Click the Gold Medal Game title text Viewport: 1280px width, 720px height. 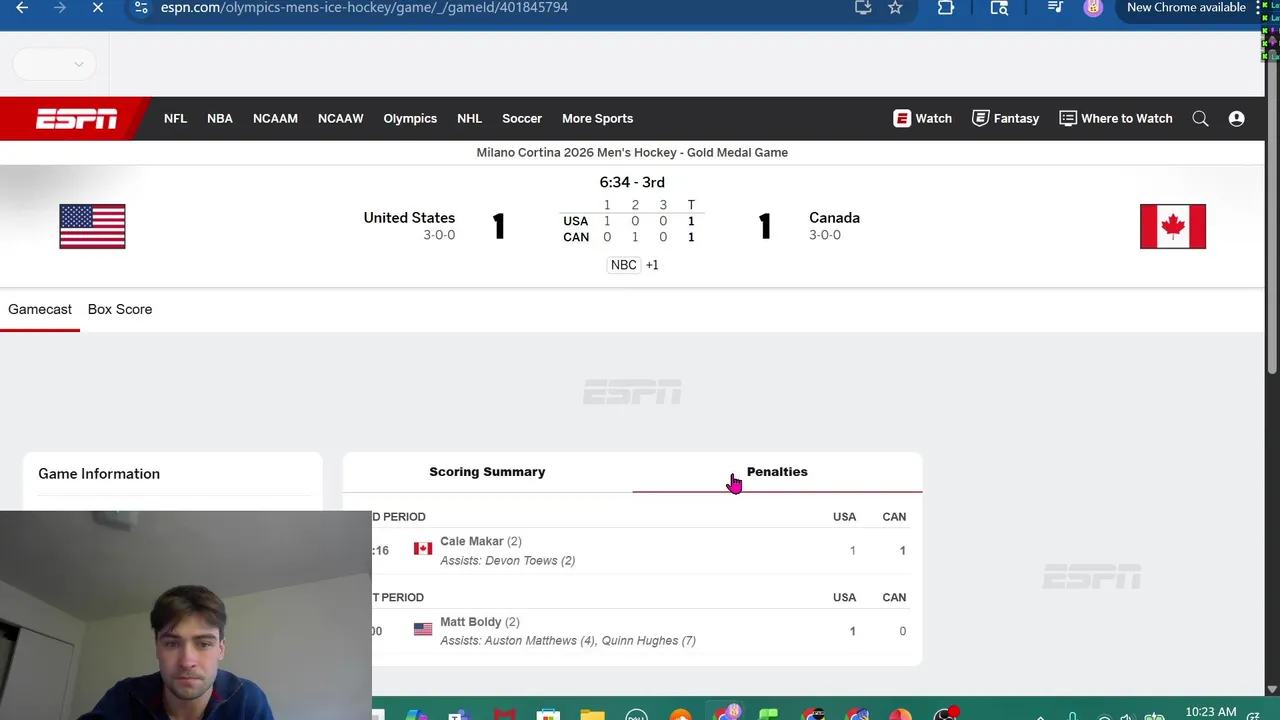pos(632,153)
